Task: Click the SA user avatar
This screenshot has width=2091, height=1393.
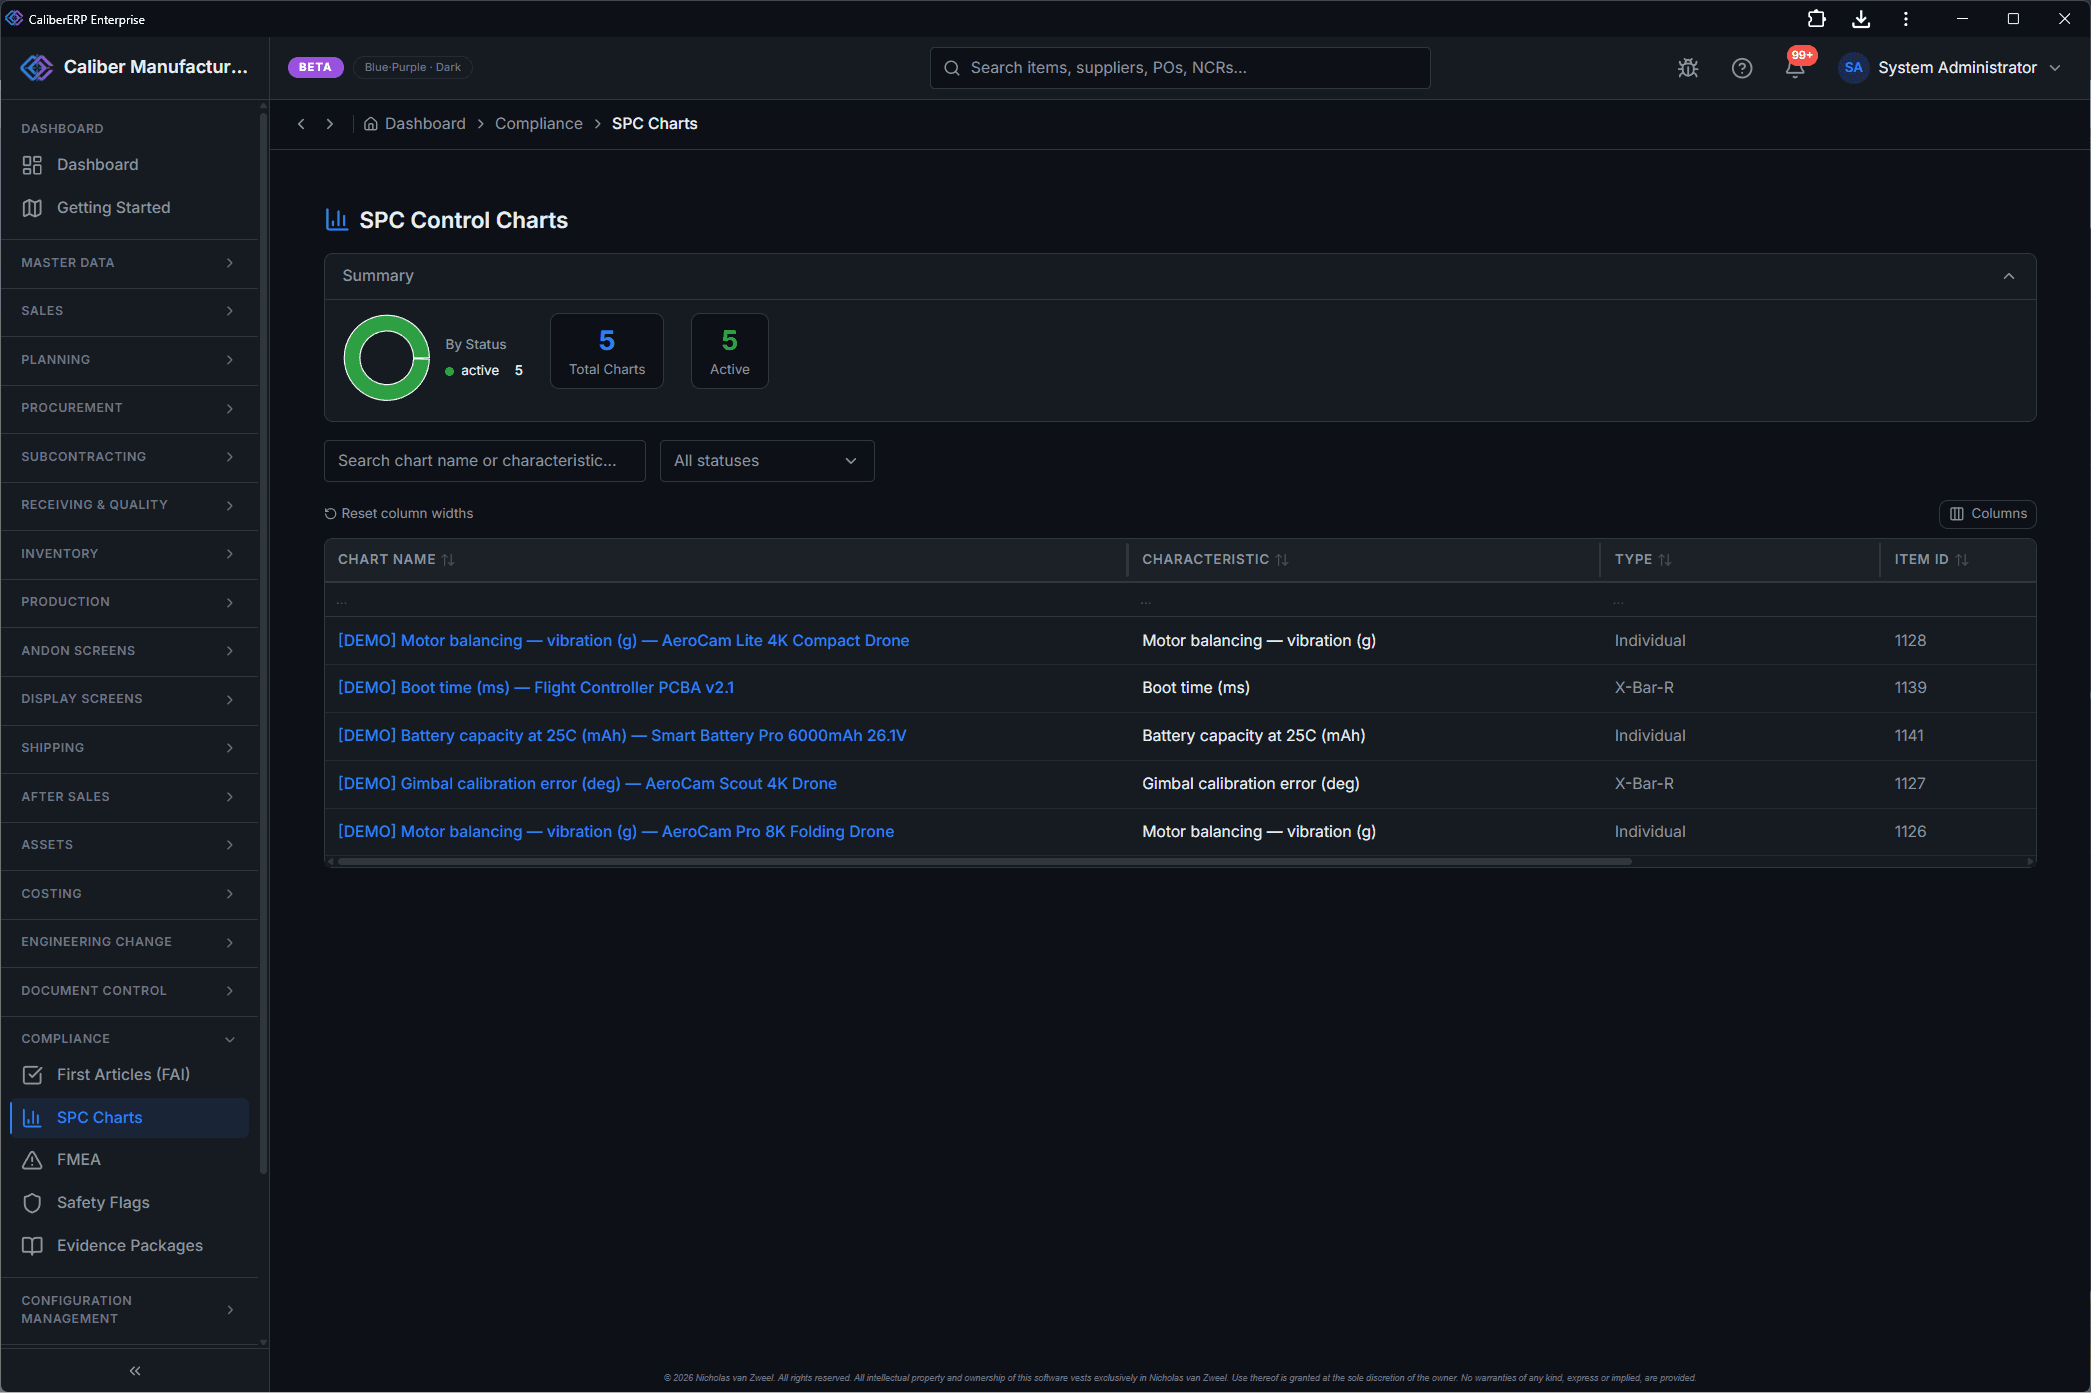Action: point(1853,68)
